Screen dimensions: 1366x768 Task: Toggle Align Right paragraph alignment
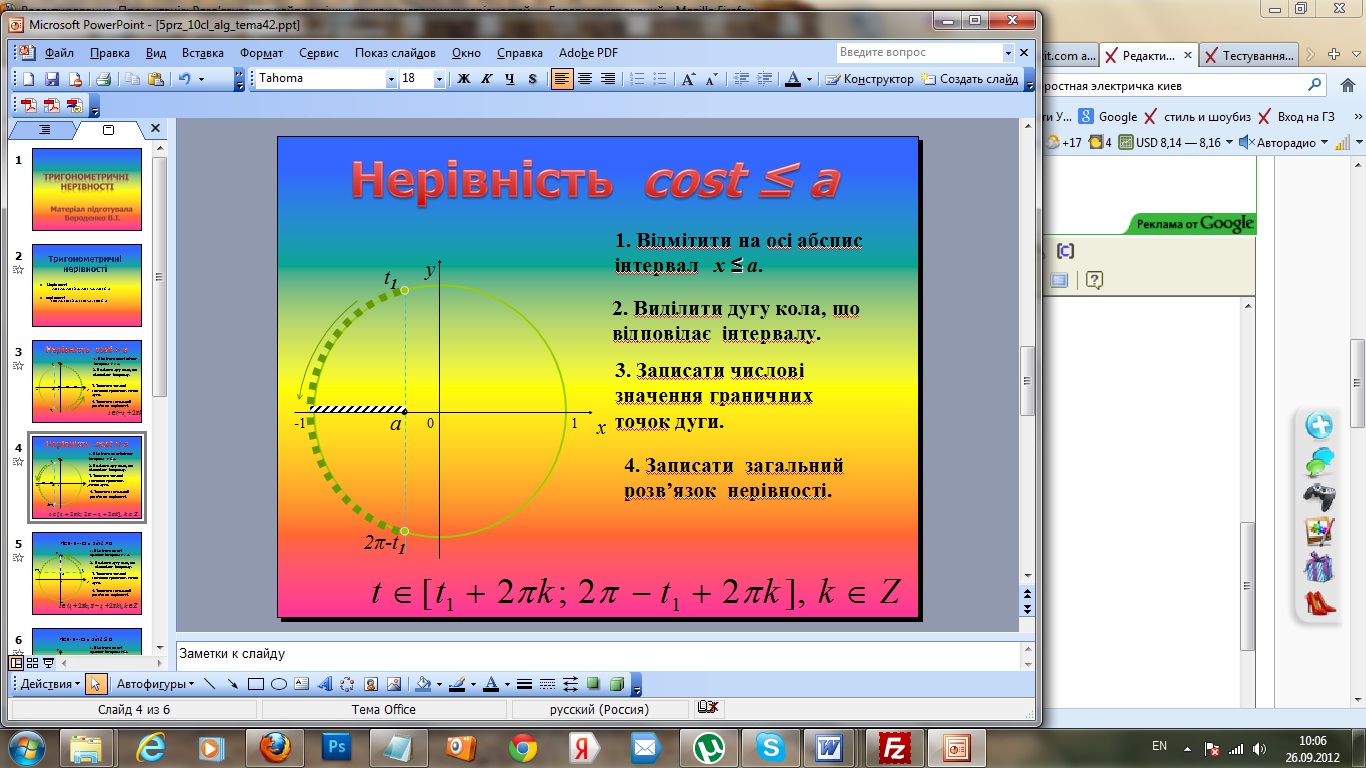pyautogui.click(x=608, y=79)
